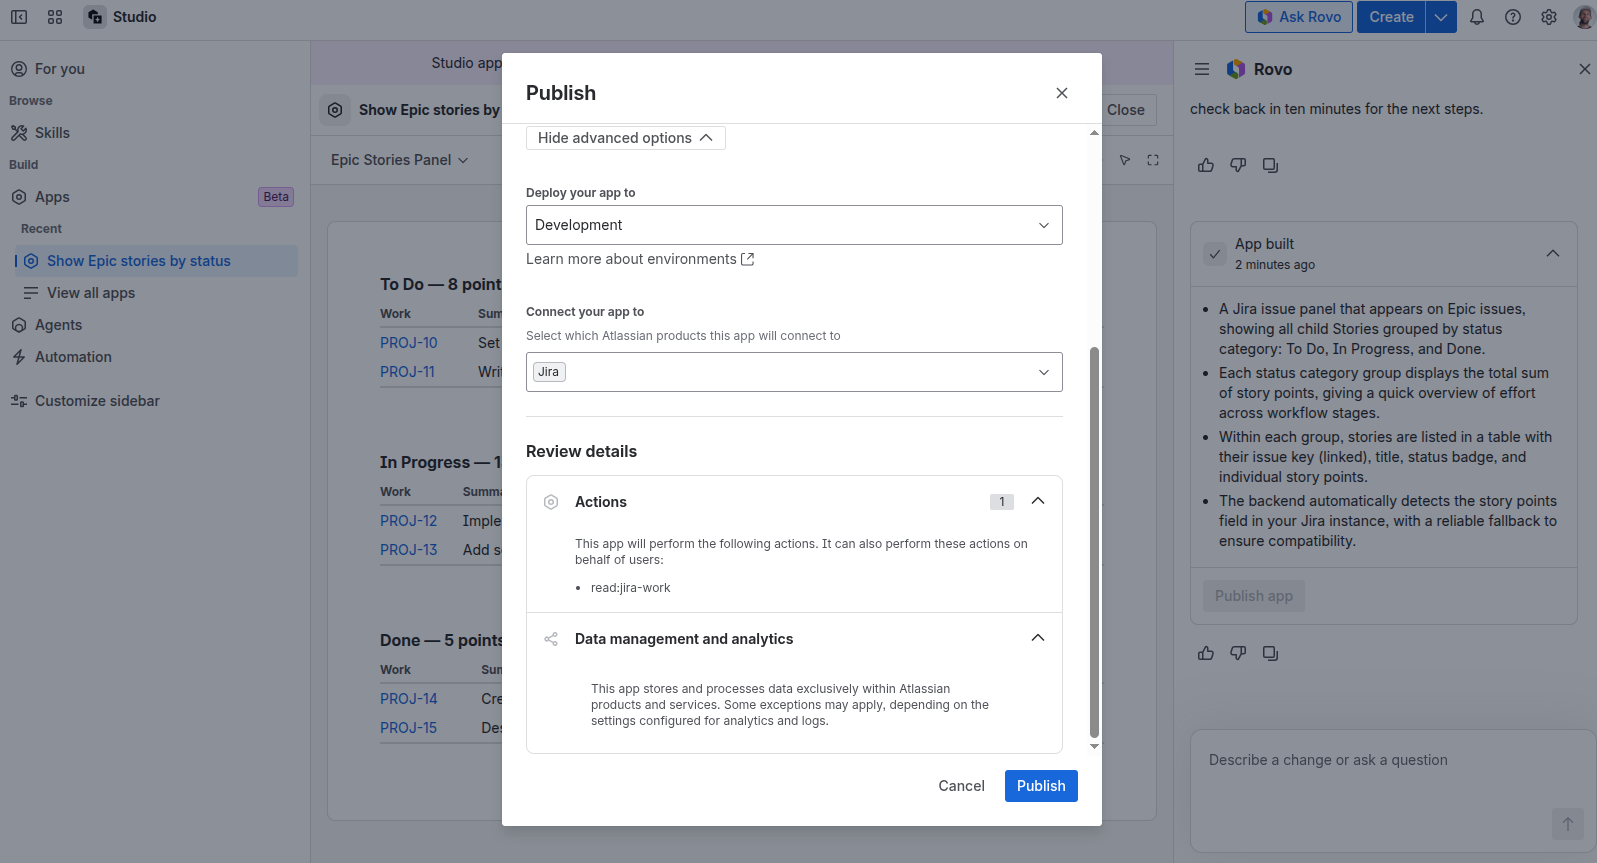Open the app switcher grid icon

[x=55, y=17]
